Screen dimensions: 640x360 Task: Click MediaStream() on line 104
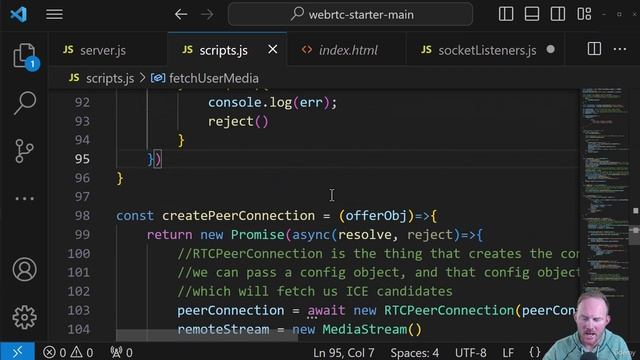[x=372, y=329]
